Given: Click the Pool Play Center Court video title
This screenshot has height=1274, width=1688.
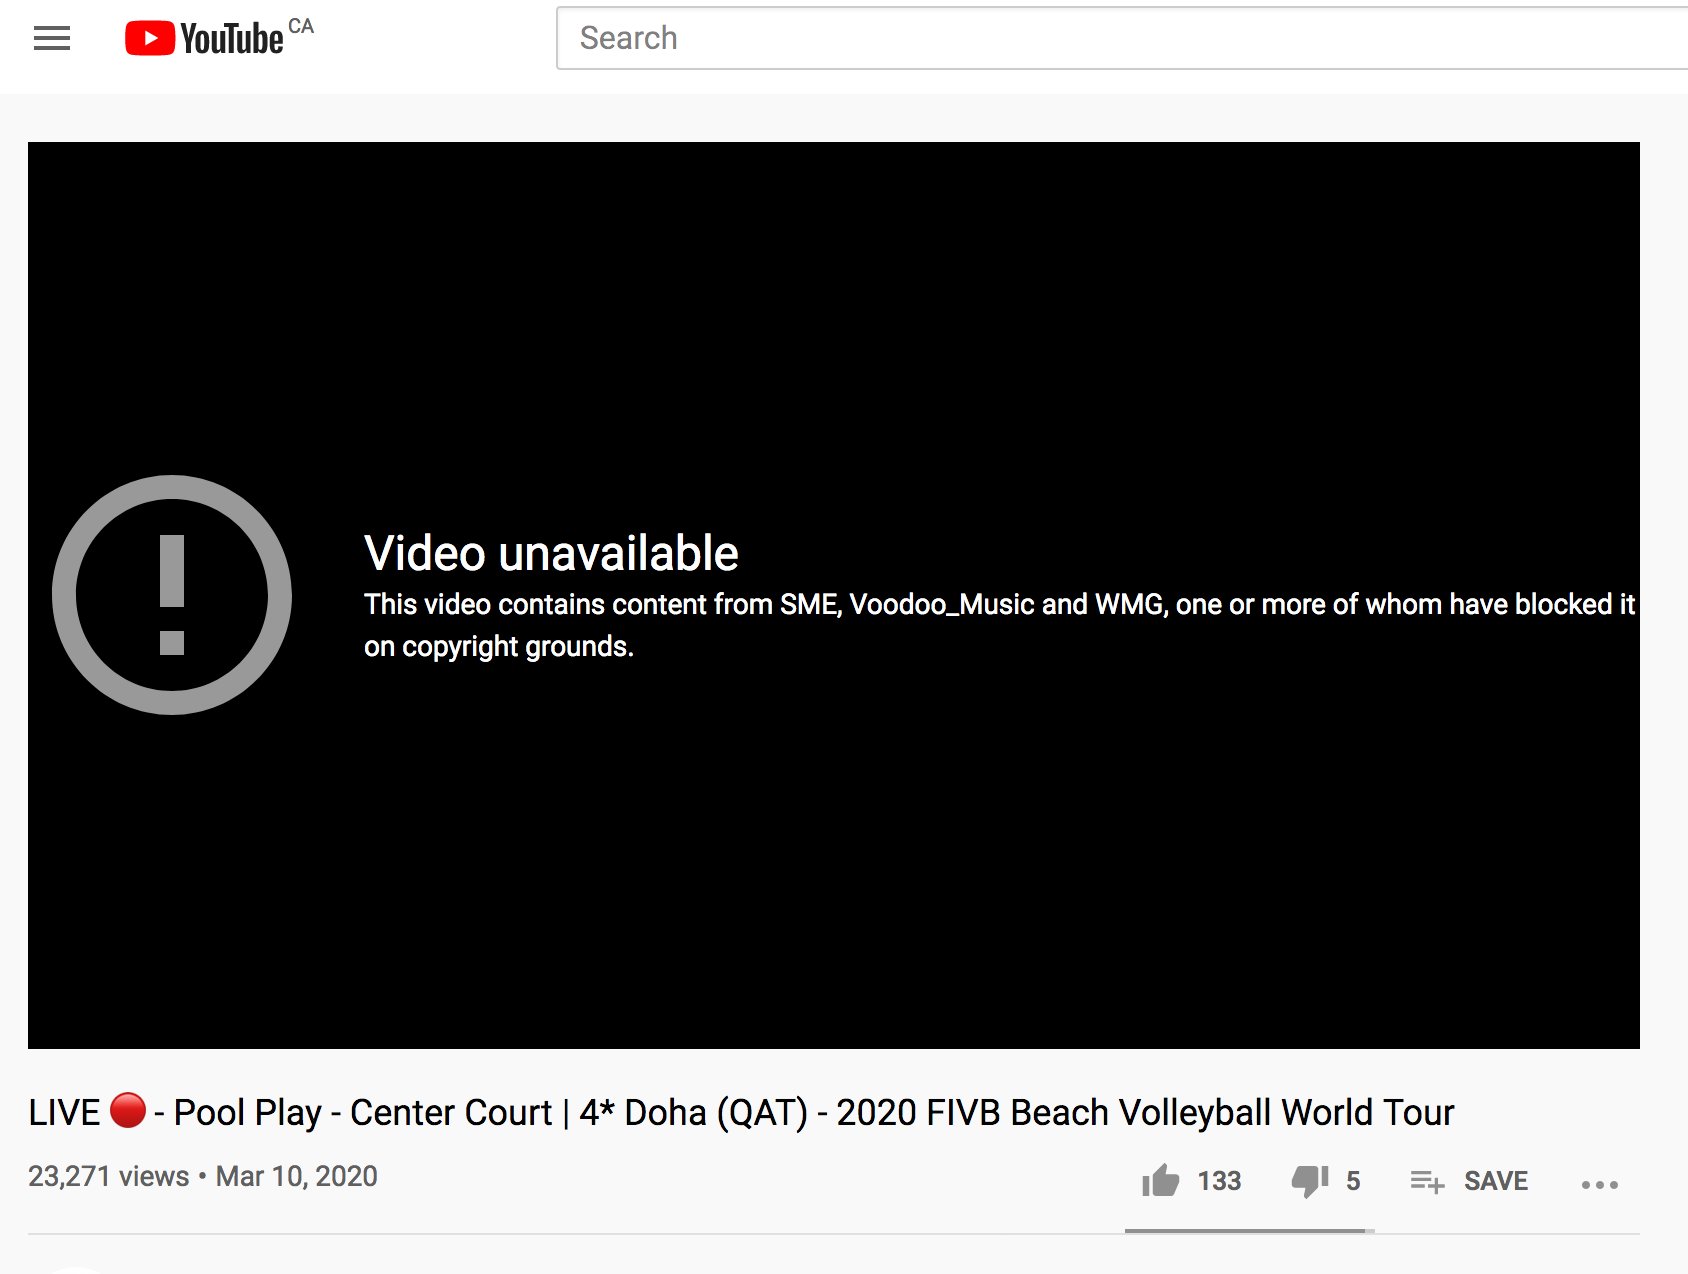Looking at the screenshot, I should 741,1112.
